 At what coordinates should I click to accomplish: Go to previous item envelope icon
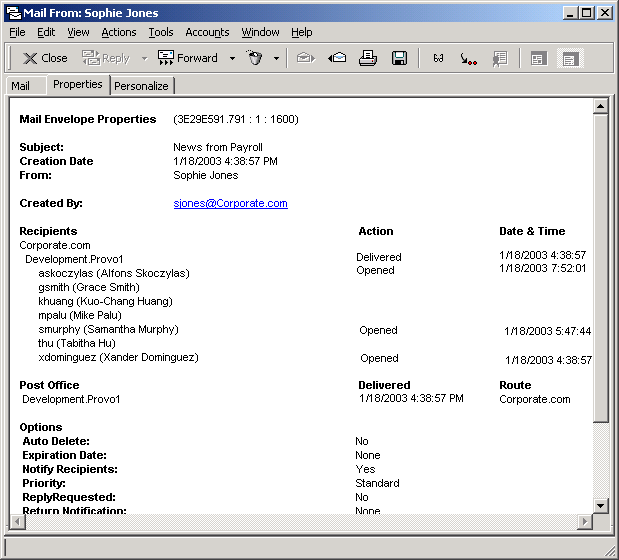coord(337,58)
